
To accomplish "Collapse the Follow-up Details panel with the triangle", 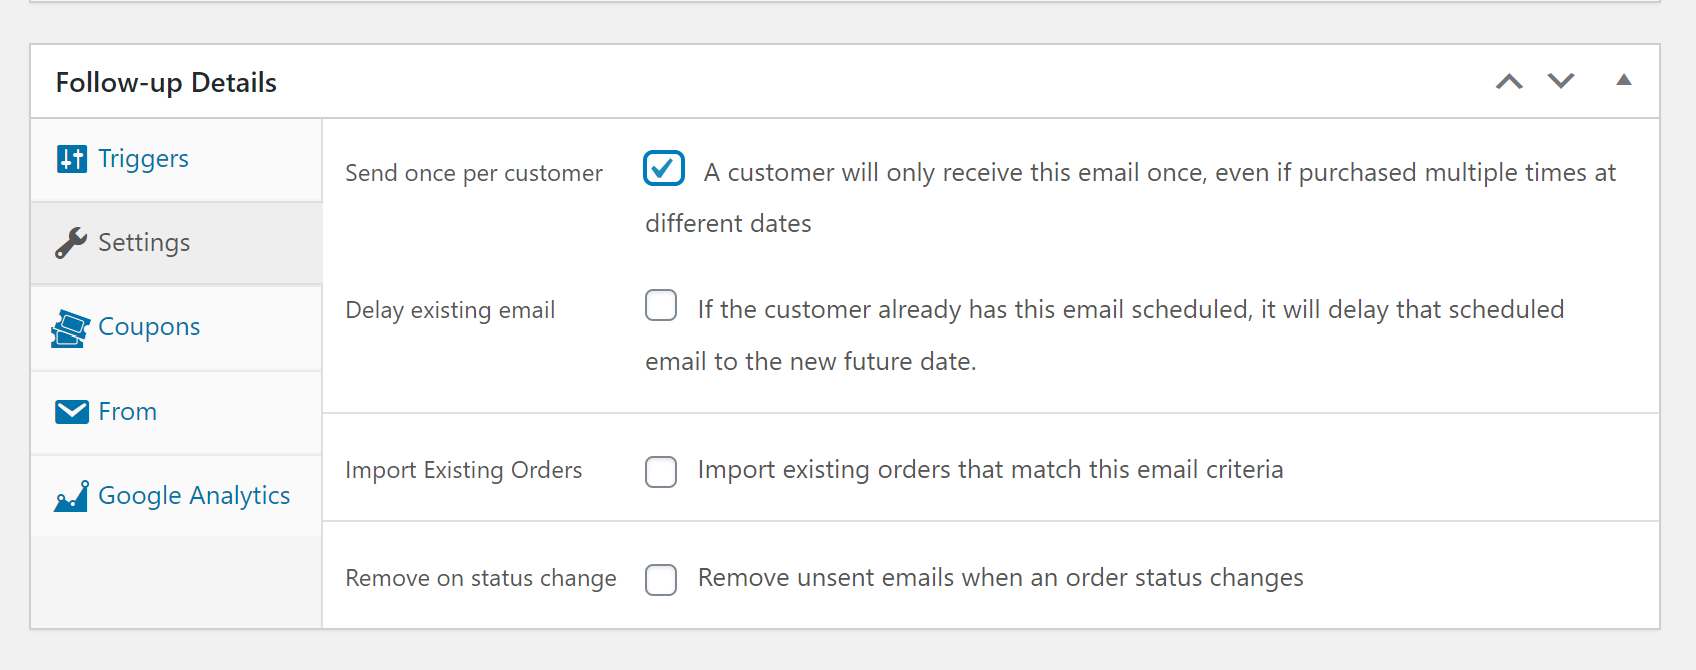I will [x=1624, y=80].
